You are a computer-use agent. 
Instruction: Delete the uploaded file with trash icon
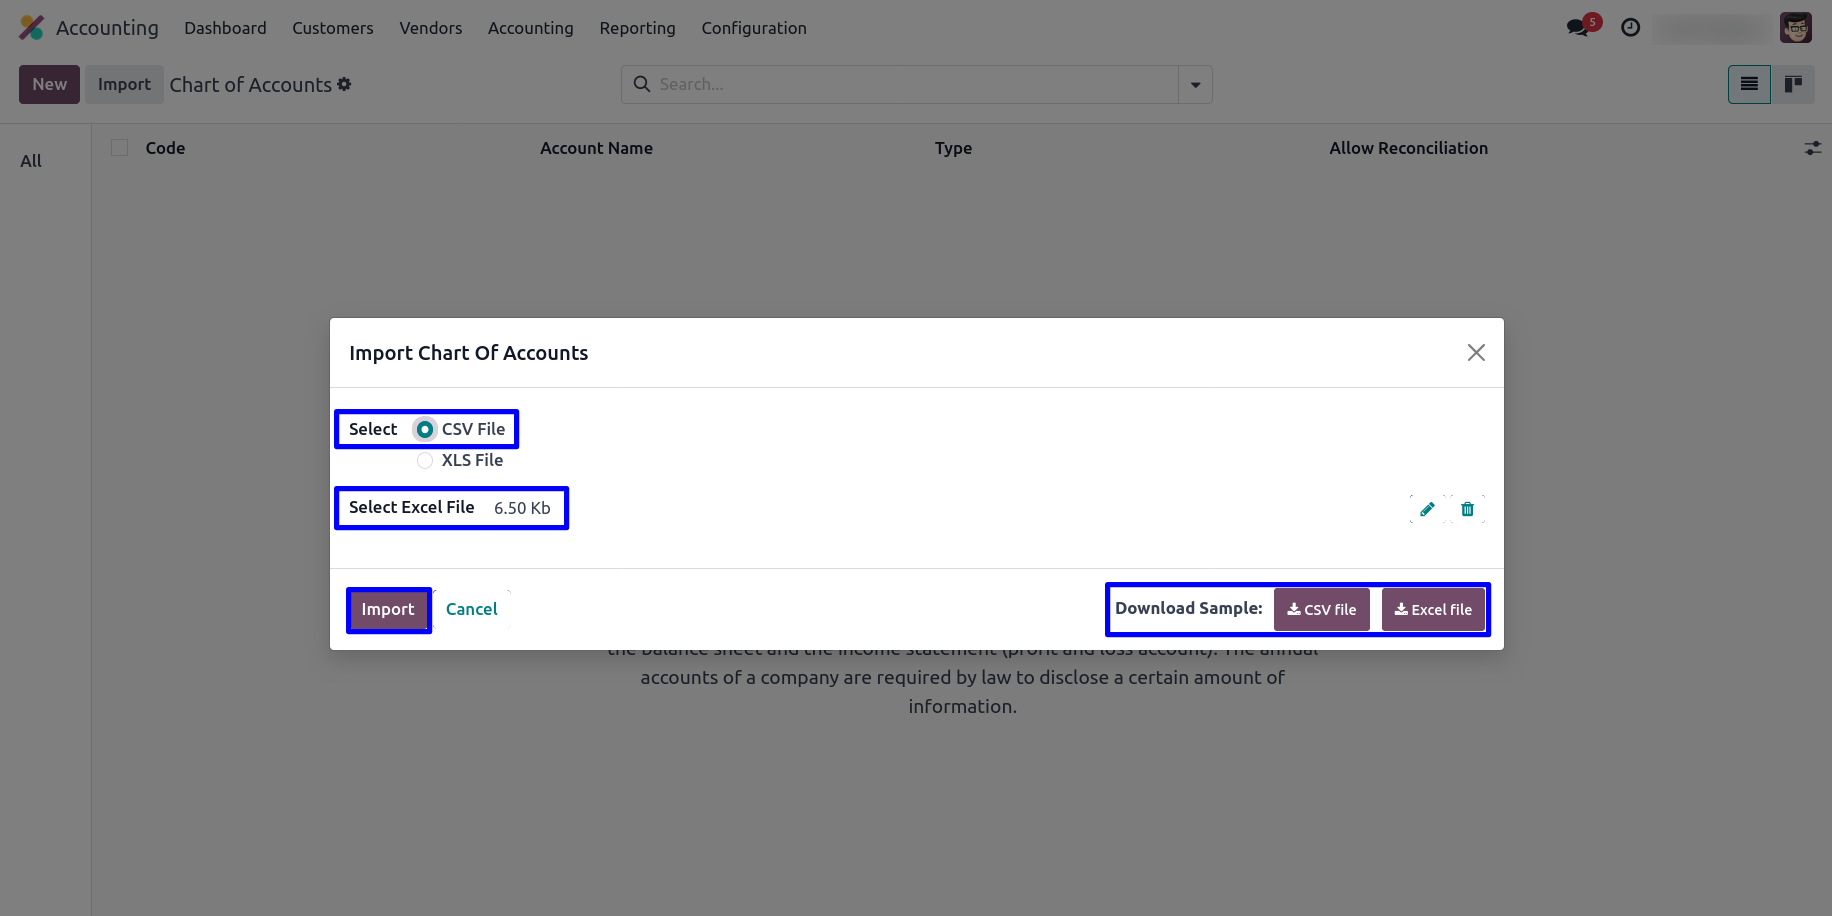pos(1467,509)
